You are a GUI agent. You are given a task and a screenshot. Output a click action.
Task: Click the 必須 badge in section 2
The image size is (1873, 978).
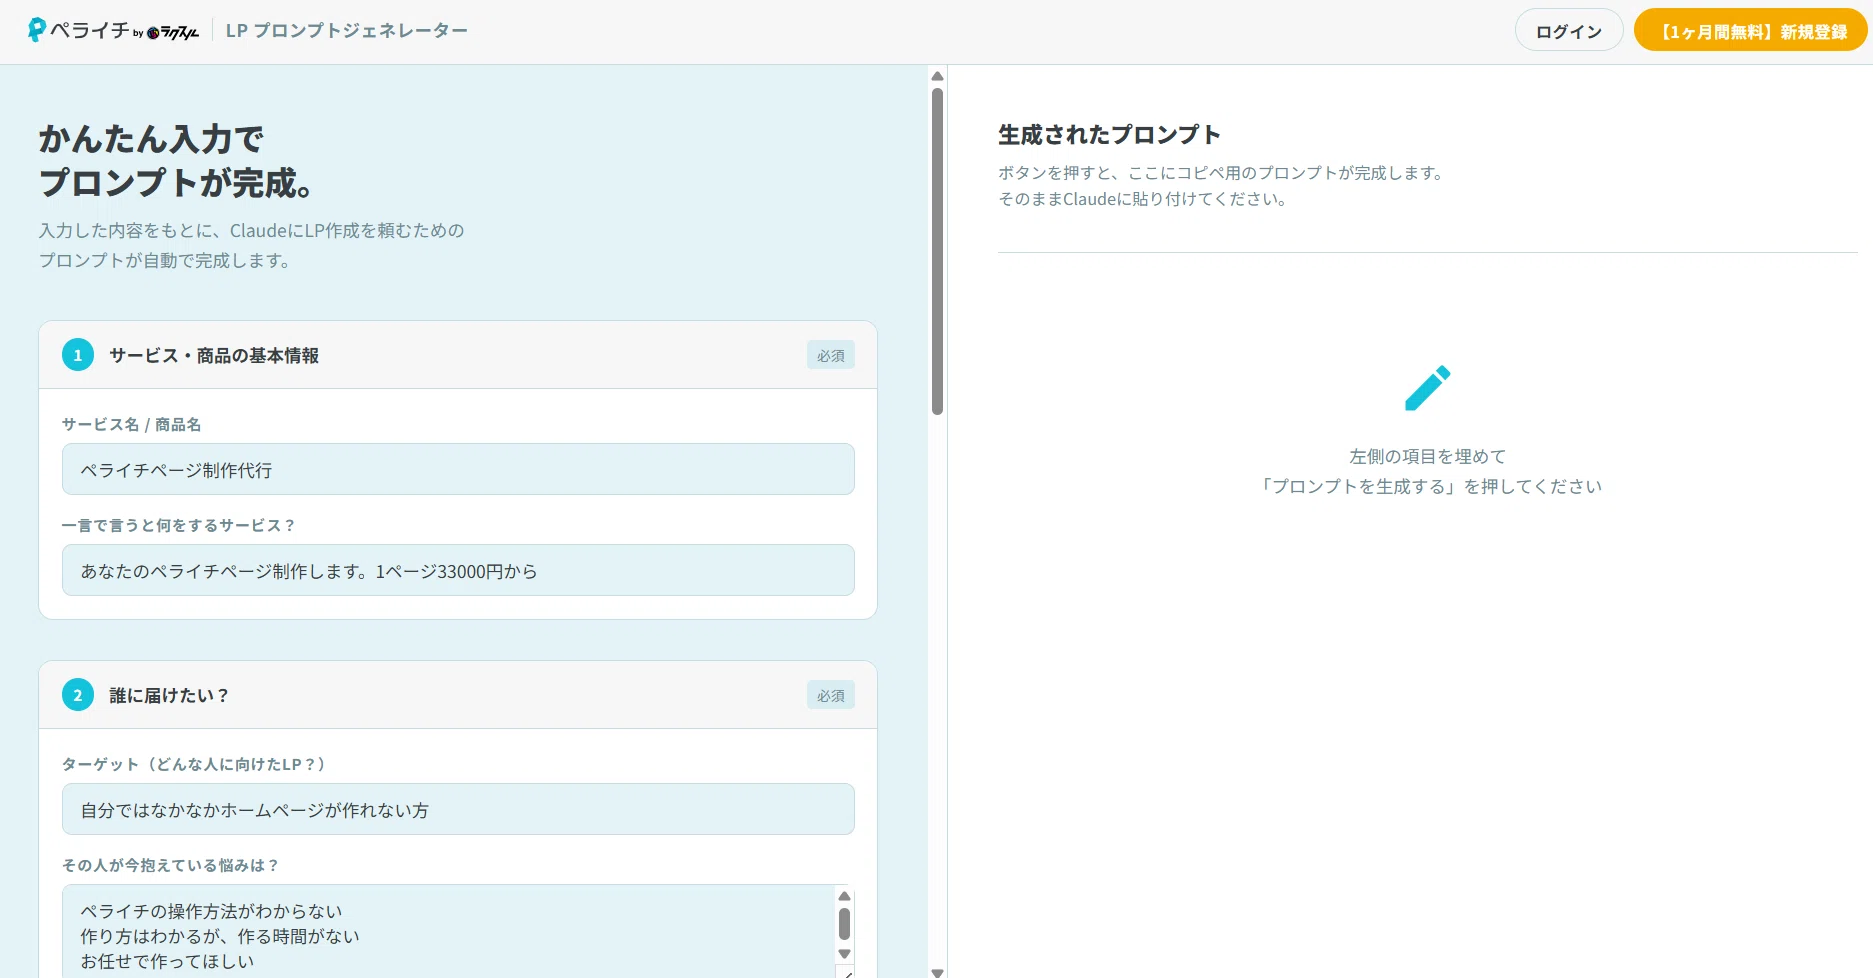pos(831,695)
